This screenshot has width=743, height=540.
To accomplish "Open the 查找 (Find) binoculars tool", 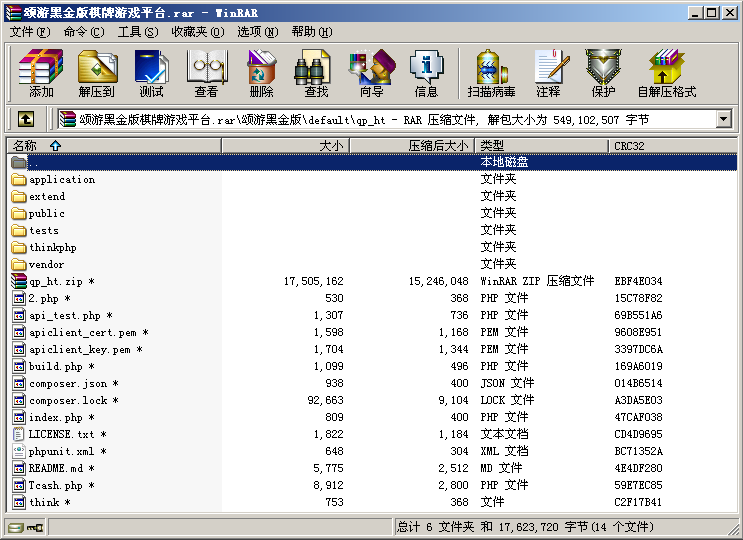I will click(x=316, y=74).
